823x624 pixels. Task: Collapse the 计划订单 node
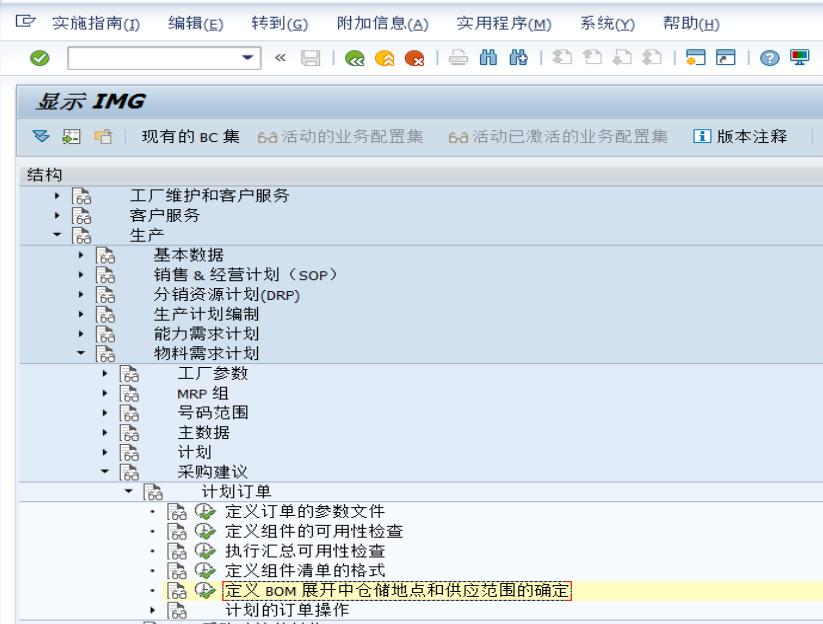click(129, 492)
